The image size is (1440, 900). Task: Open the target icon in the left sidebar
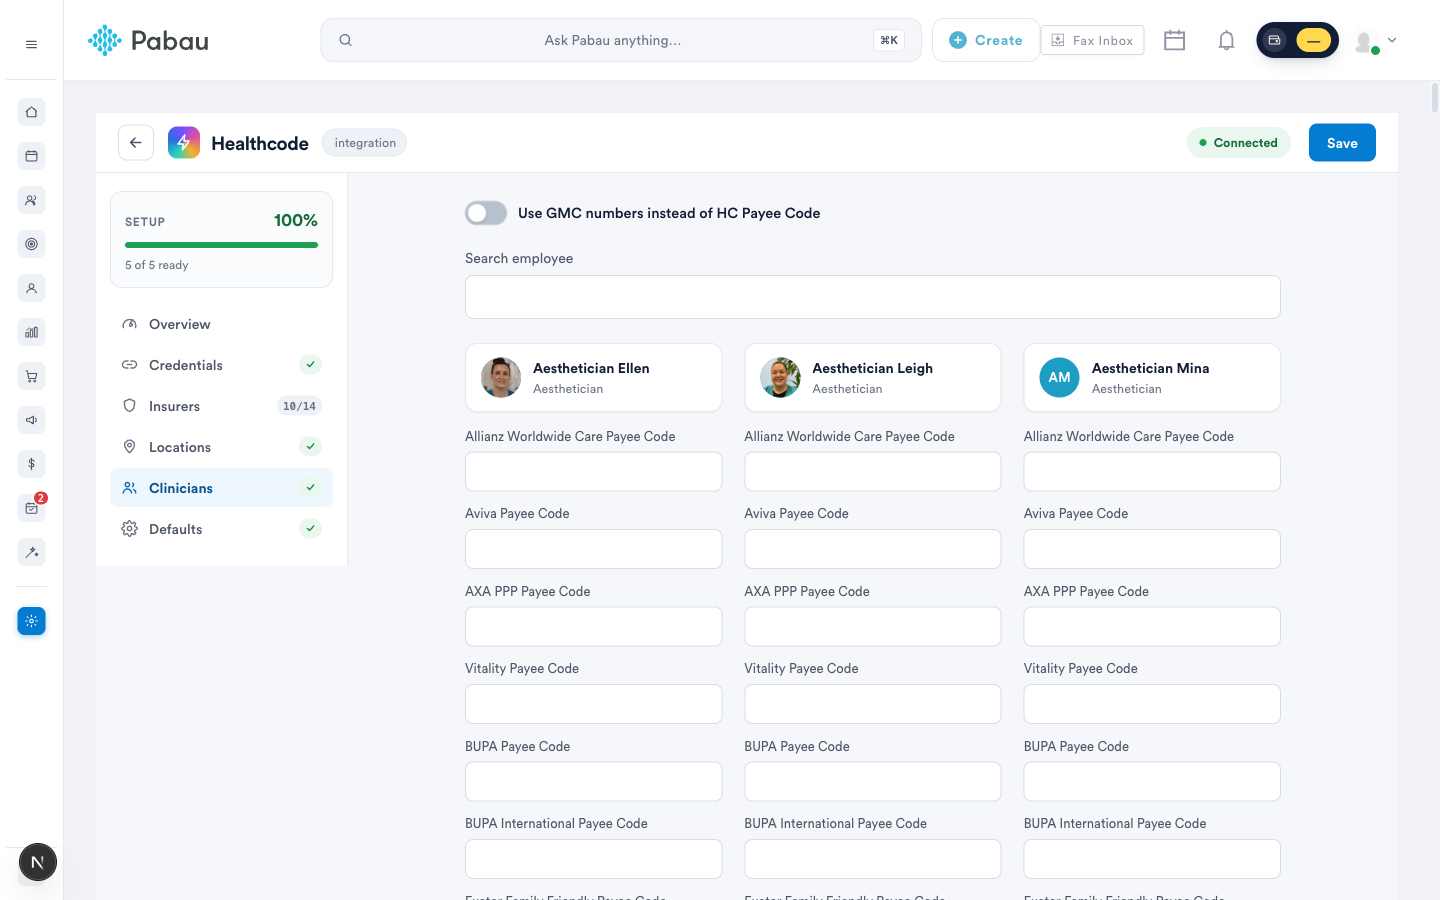coord(31,244)
